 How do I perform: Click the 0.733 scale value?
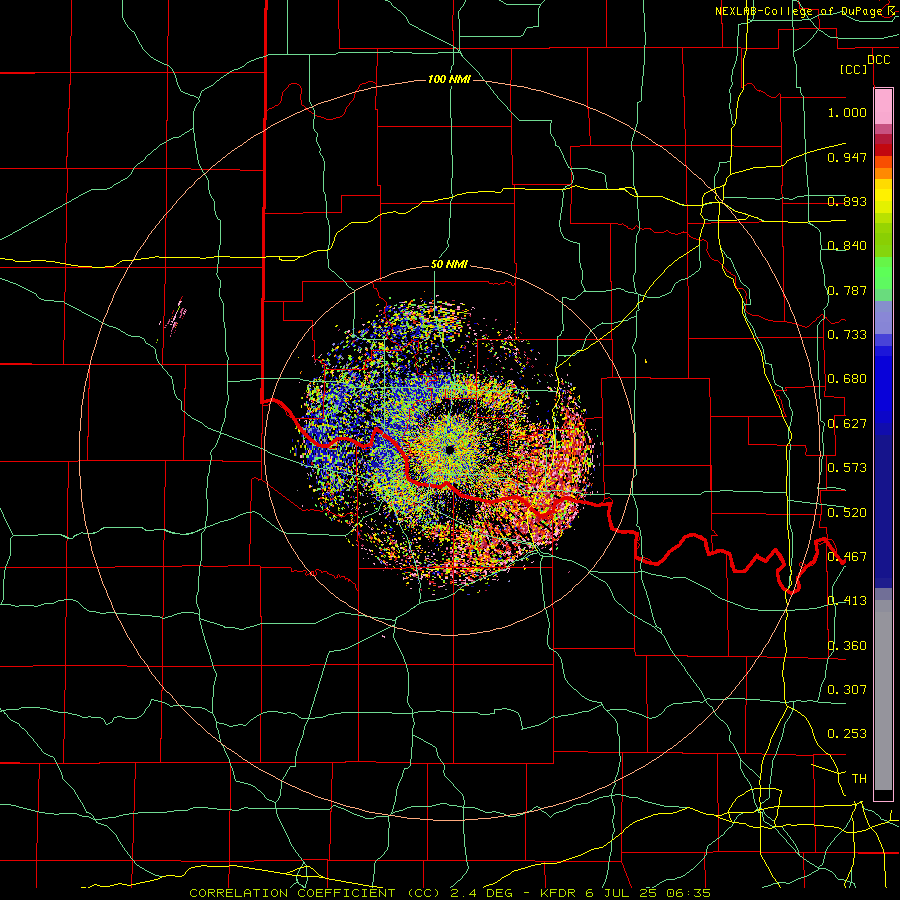847,335
